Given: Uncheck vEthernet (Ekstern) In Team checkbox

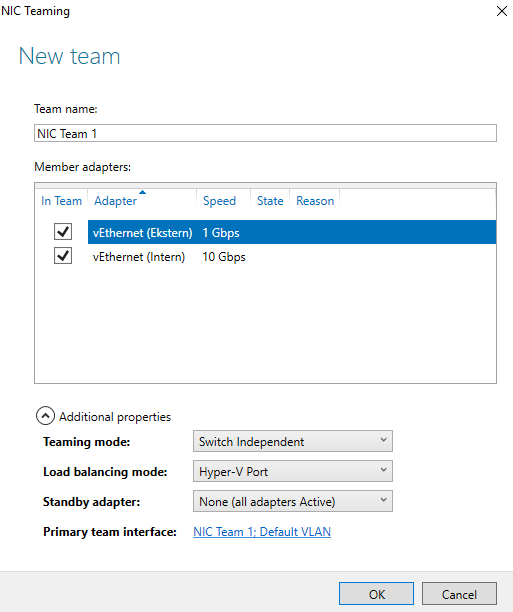Looking at the screenshot, I should pyautogui.click(x=62, y=232).
